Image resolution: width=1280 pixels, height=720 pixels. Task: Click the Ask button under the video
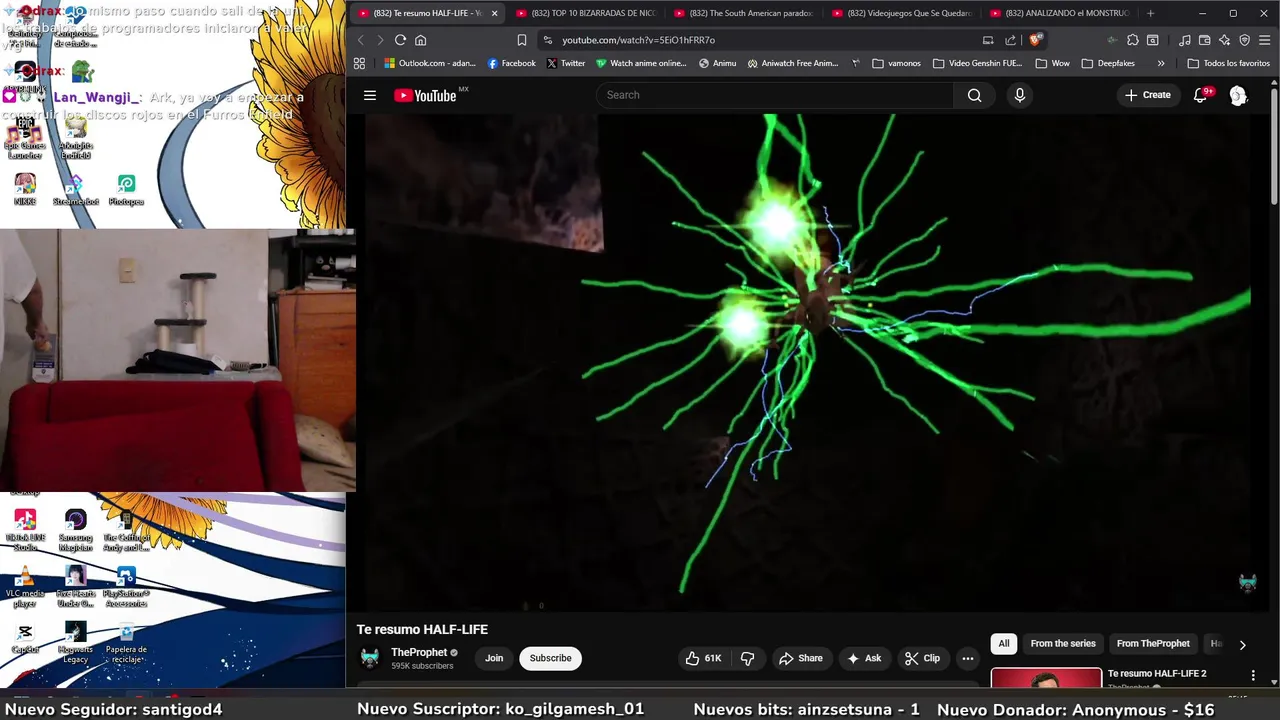point(864,658)
